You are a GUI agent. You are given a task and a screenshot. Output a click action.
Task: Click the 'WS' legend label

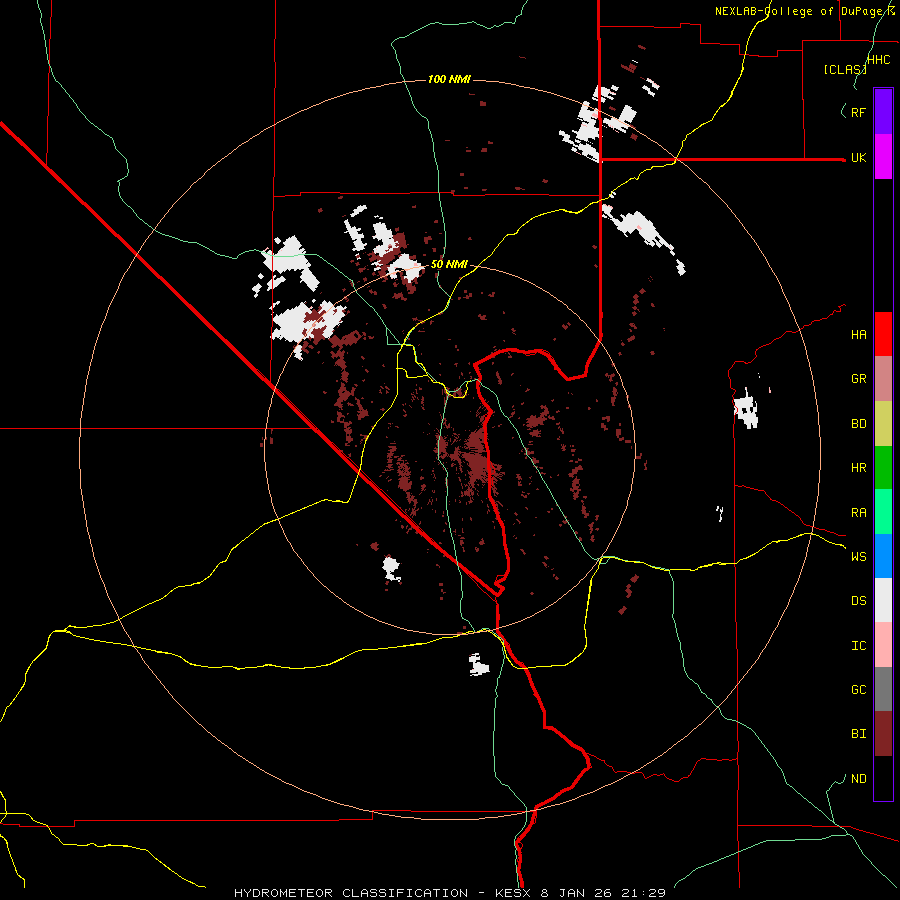(x=859, y=556)
